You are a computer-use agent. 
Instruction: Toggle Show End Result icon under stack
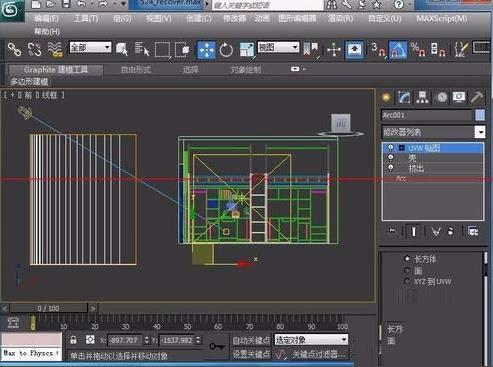[414, 231]
